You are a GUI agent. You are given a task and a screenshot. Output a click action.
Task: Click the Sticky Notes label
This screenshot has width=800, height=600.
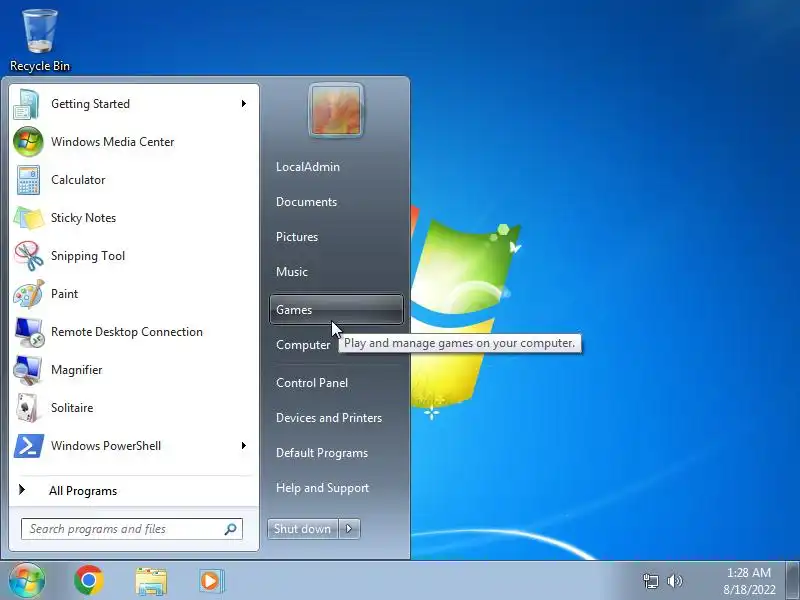(84, 218)
